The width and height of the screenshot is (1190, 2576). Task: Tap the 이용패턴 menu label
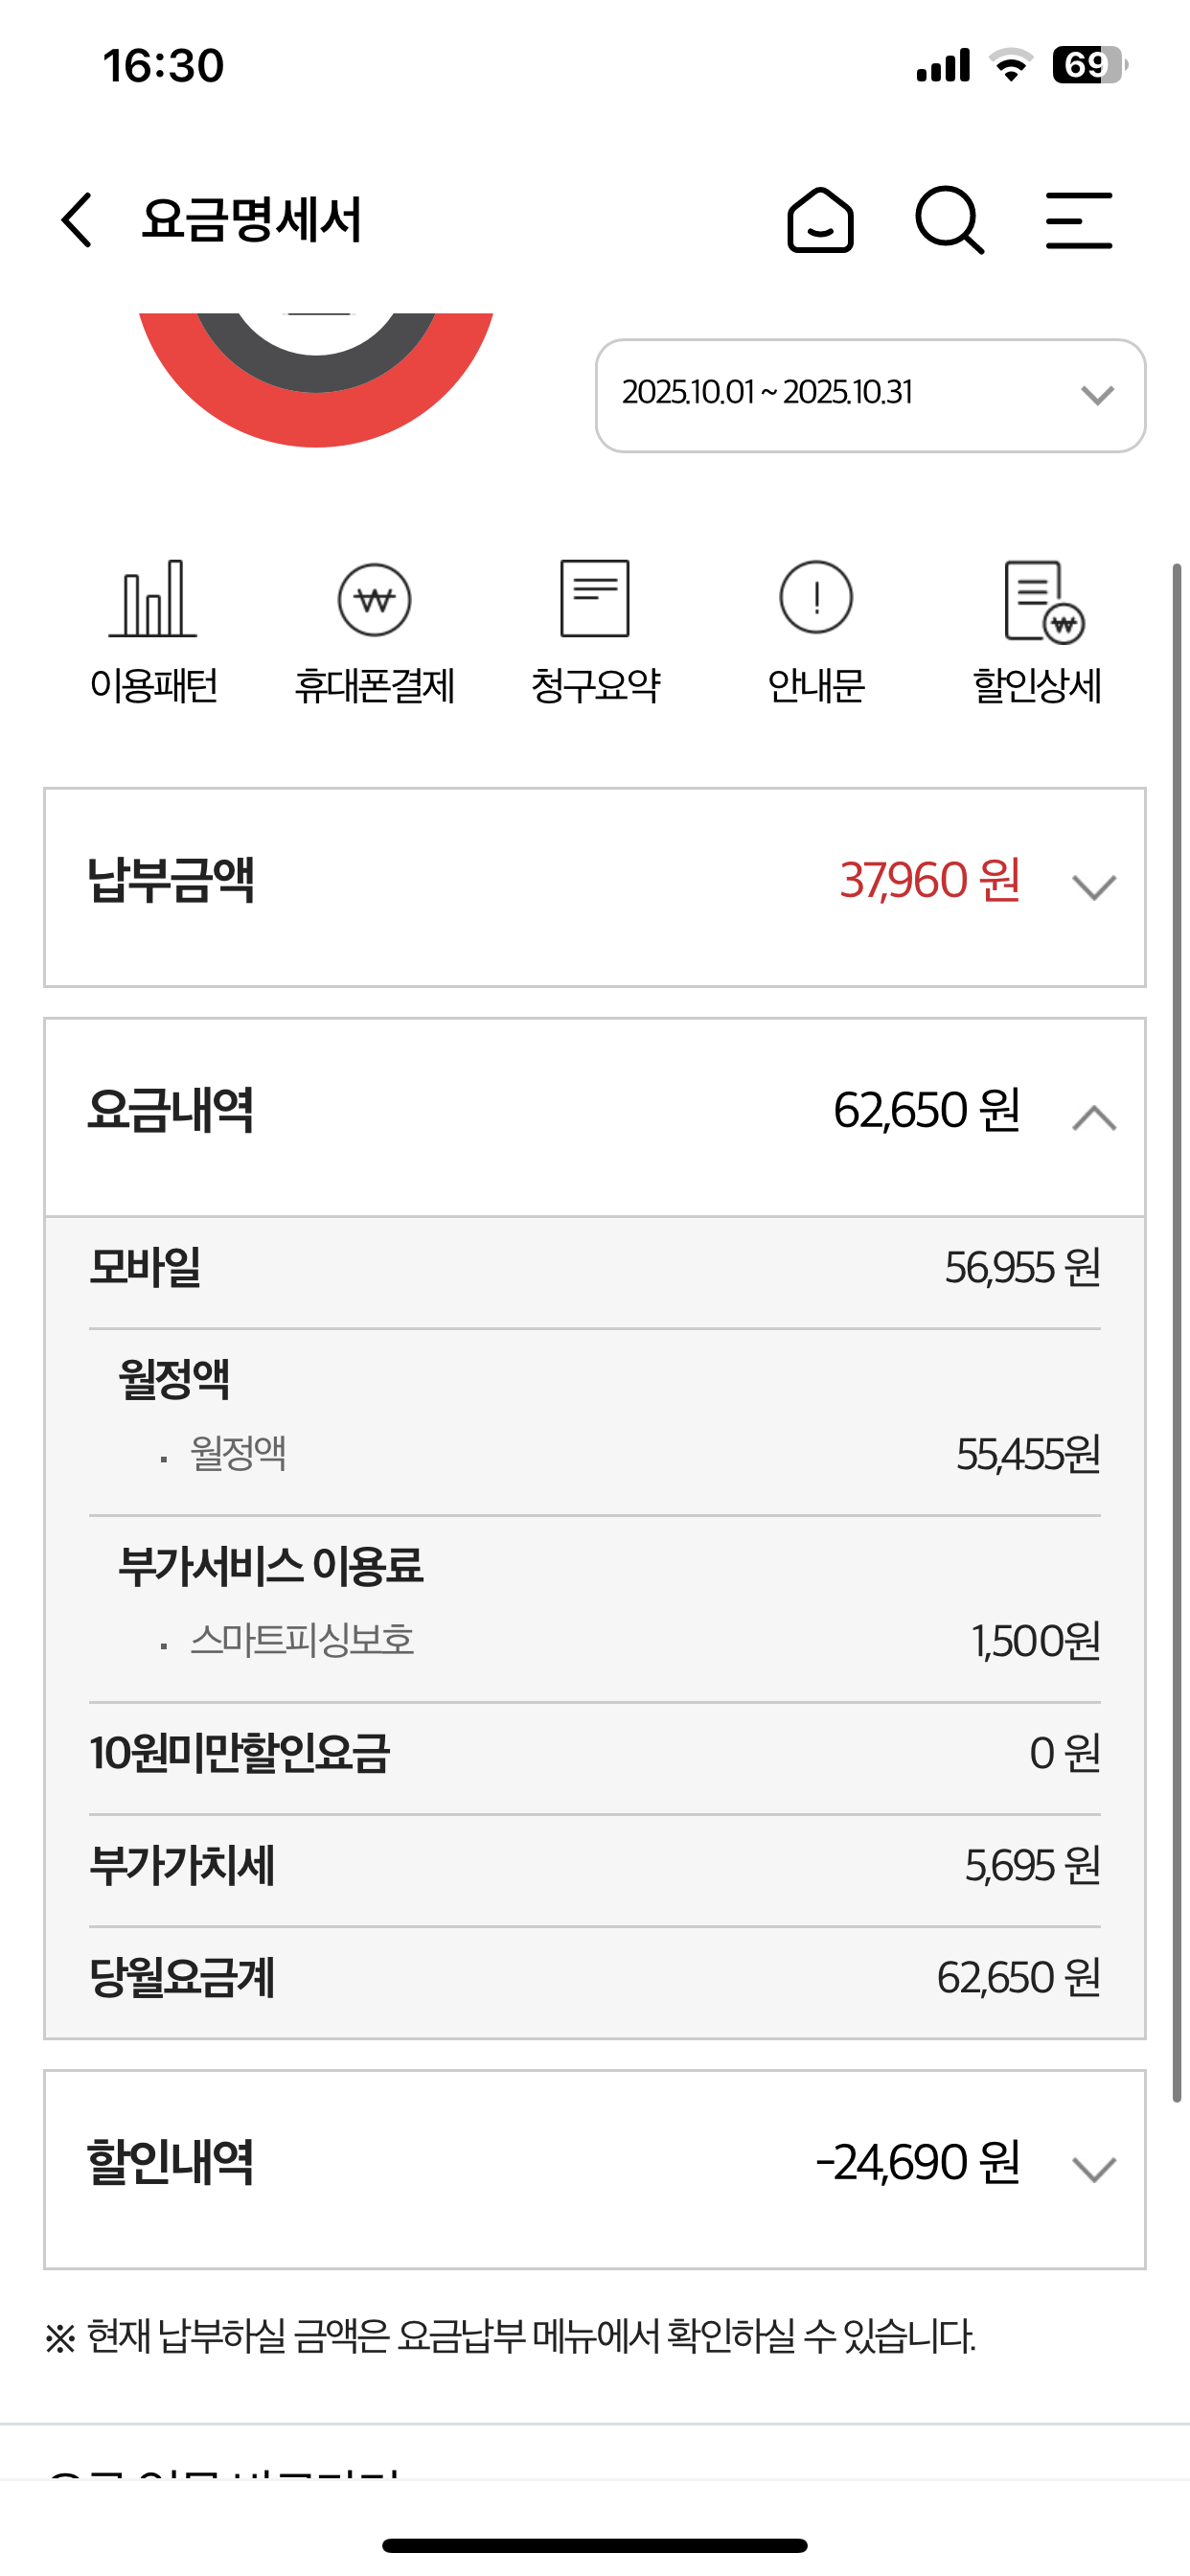(154, 686)
